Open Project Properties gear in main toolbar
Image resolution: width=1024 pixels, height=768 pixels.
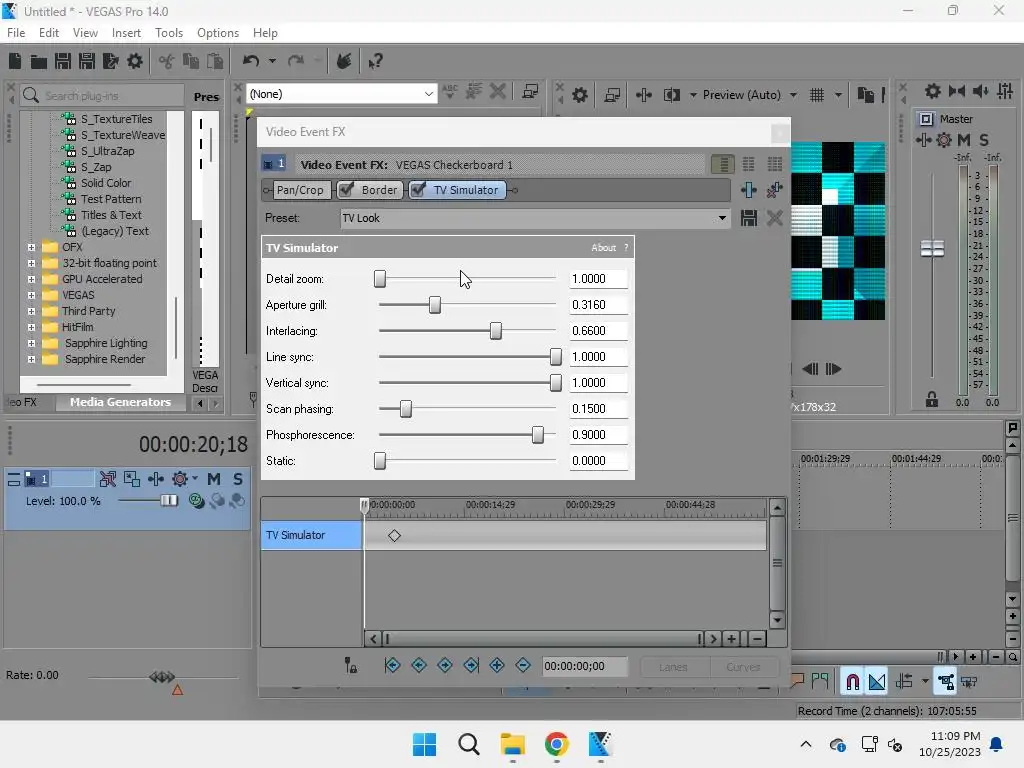coord(135,61)
